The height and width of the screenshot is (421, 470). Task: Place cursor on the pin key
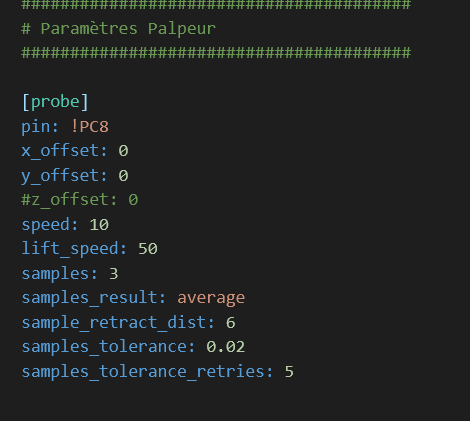click(36, 127)
